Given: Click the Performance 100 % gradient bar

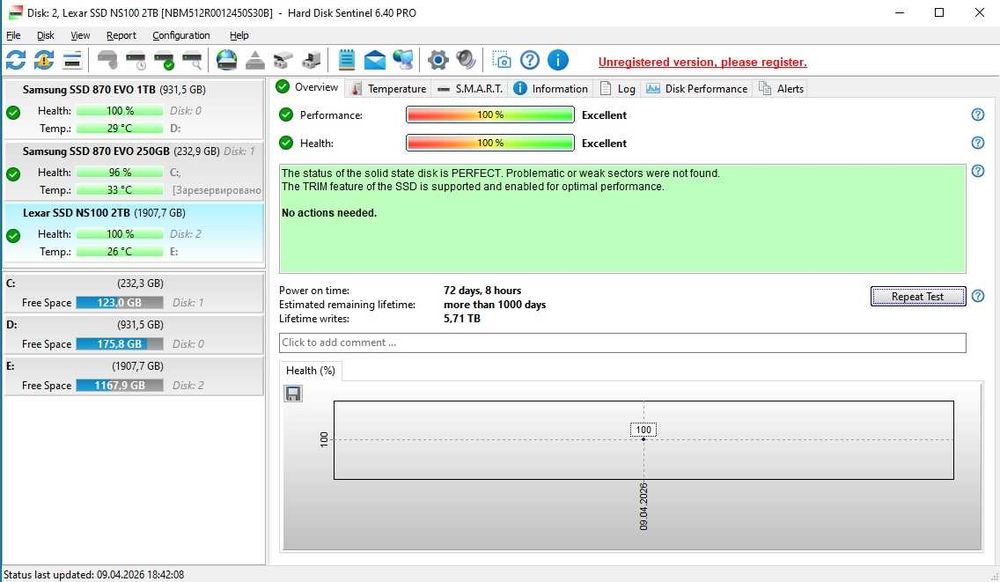Looking at the screenshot, I should 490,115.
